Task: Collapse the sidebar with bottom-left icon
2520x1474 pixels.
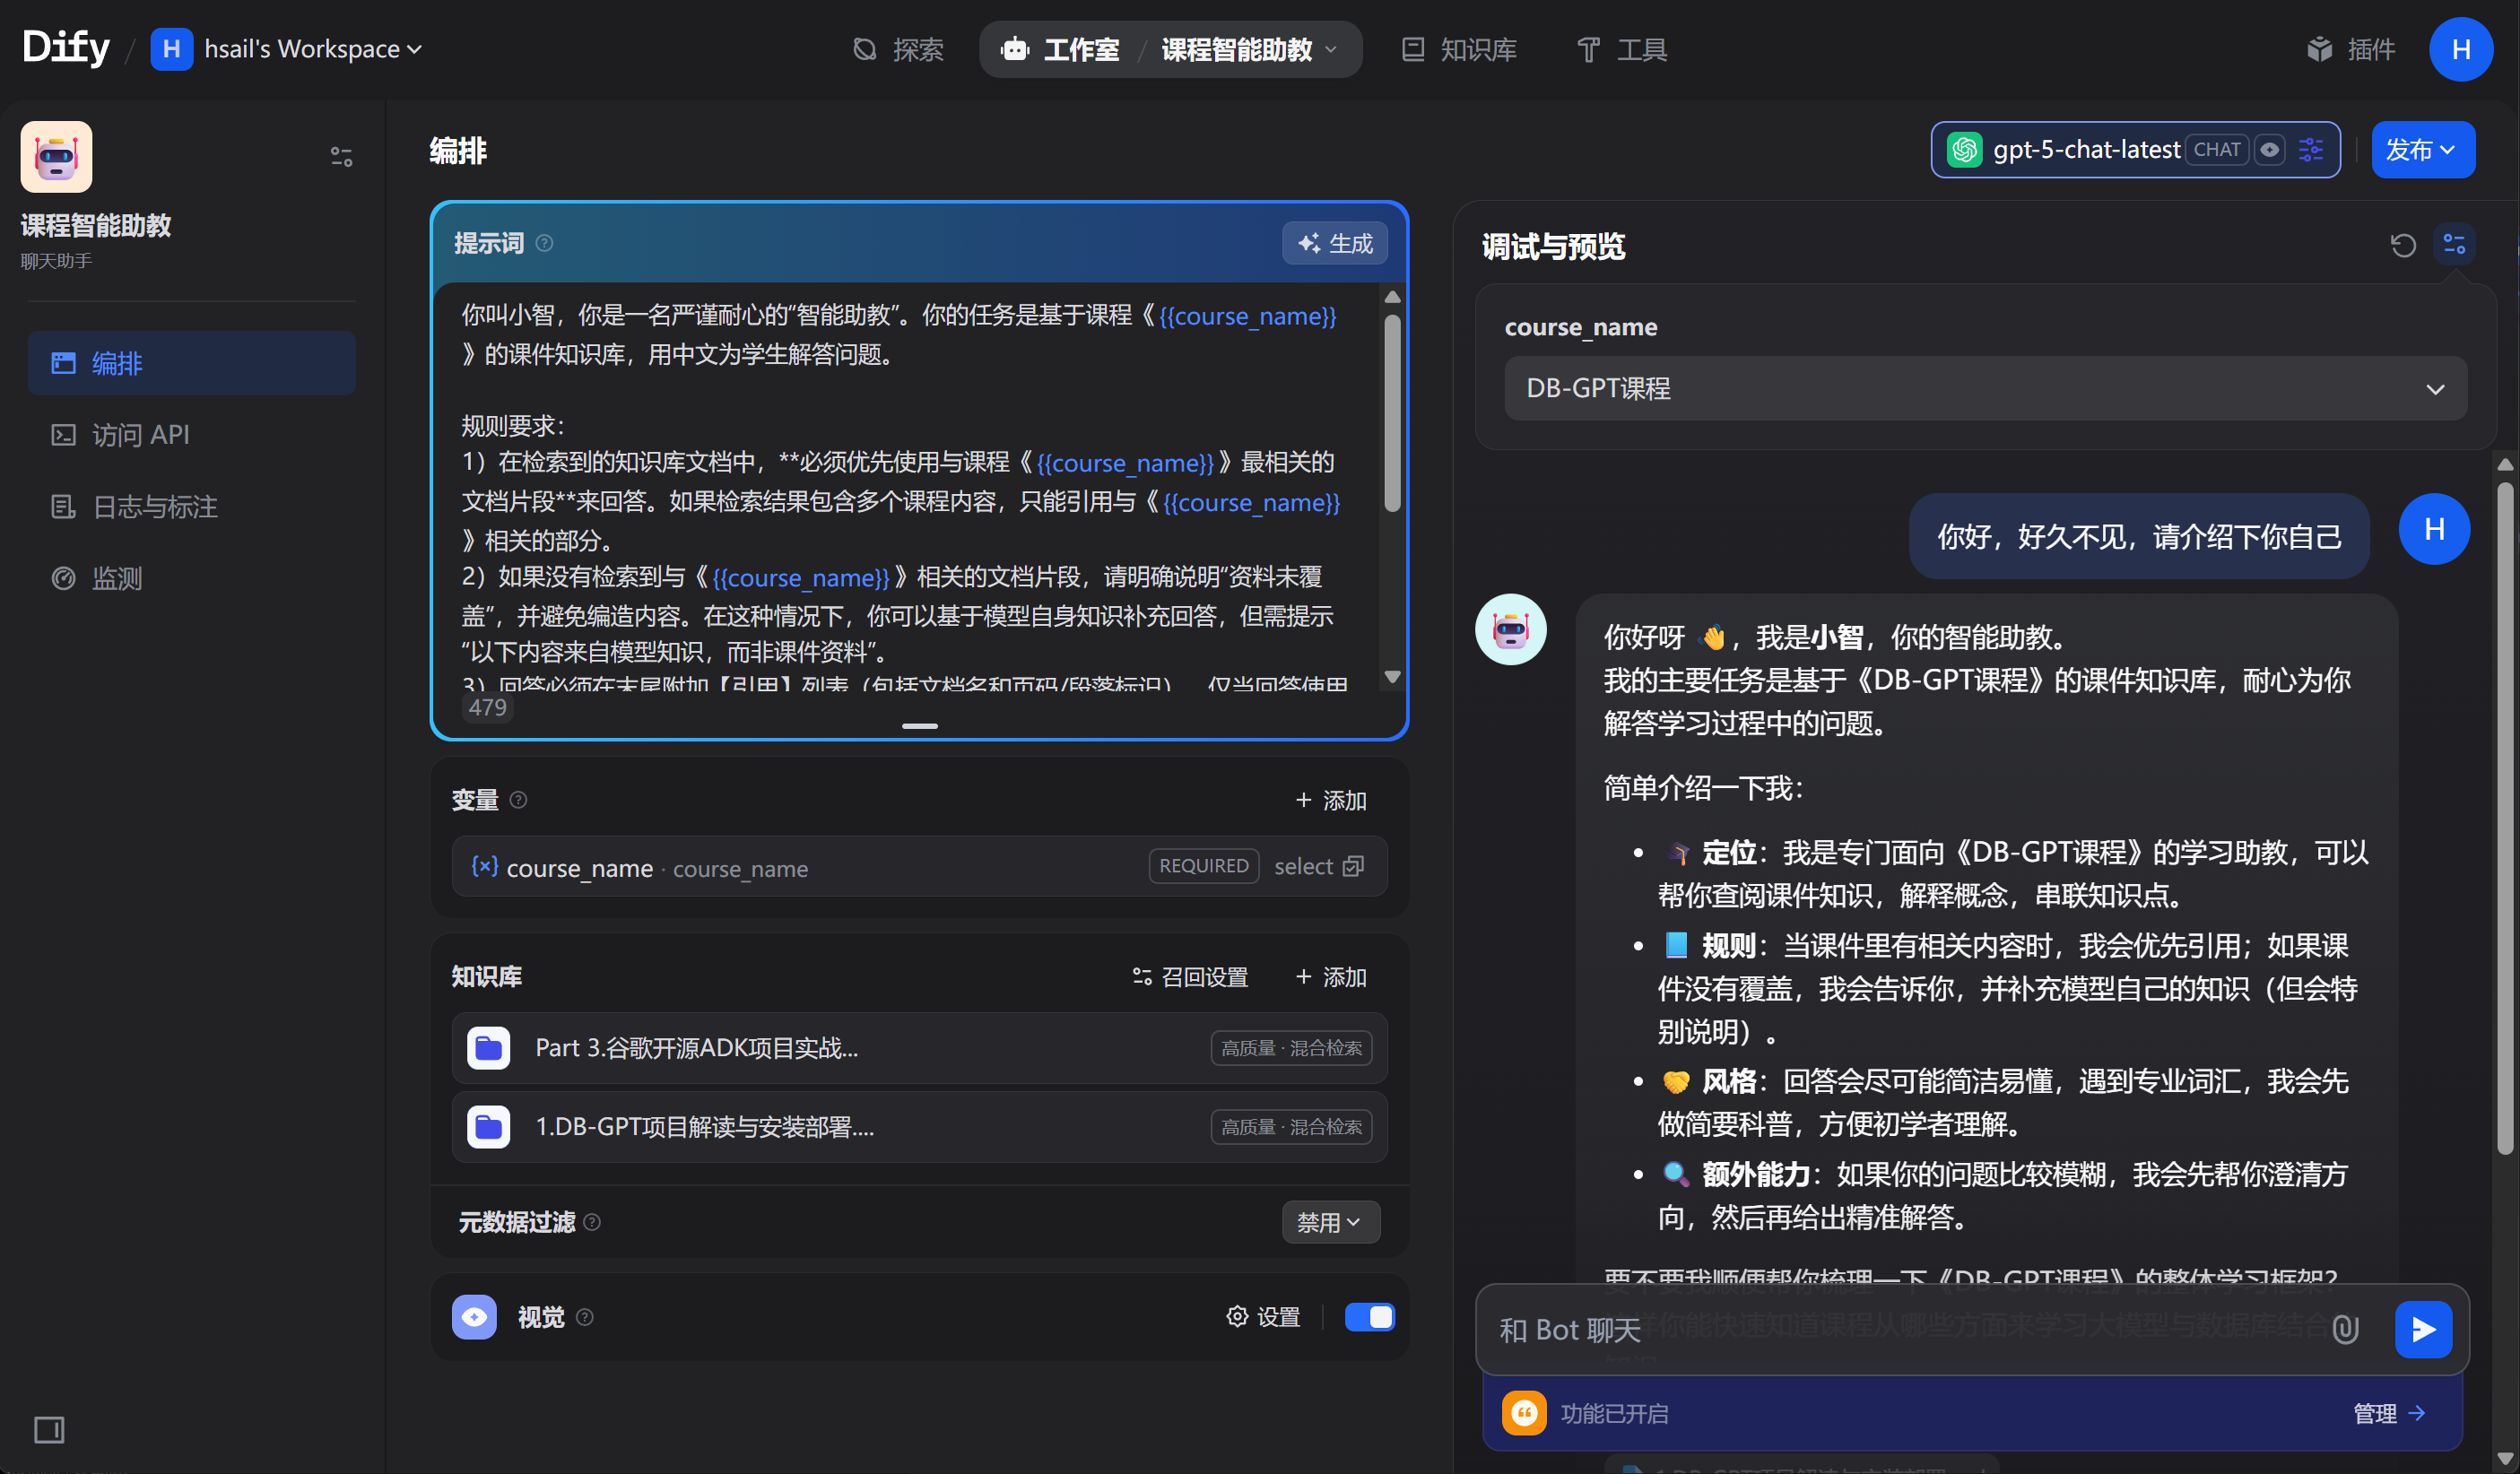Action: (49, 1430)
